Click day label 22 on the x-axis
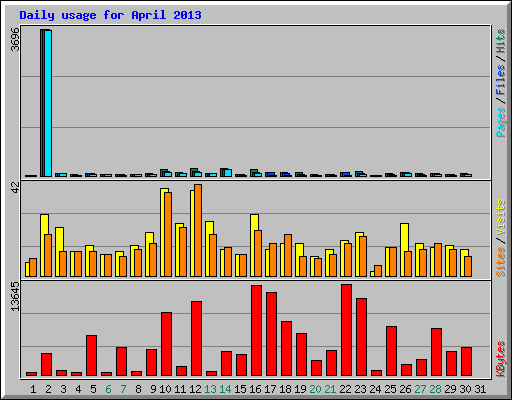The width and height of the screenshot is (512, 400). coord(345,389)
